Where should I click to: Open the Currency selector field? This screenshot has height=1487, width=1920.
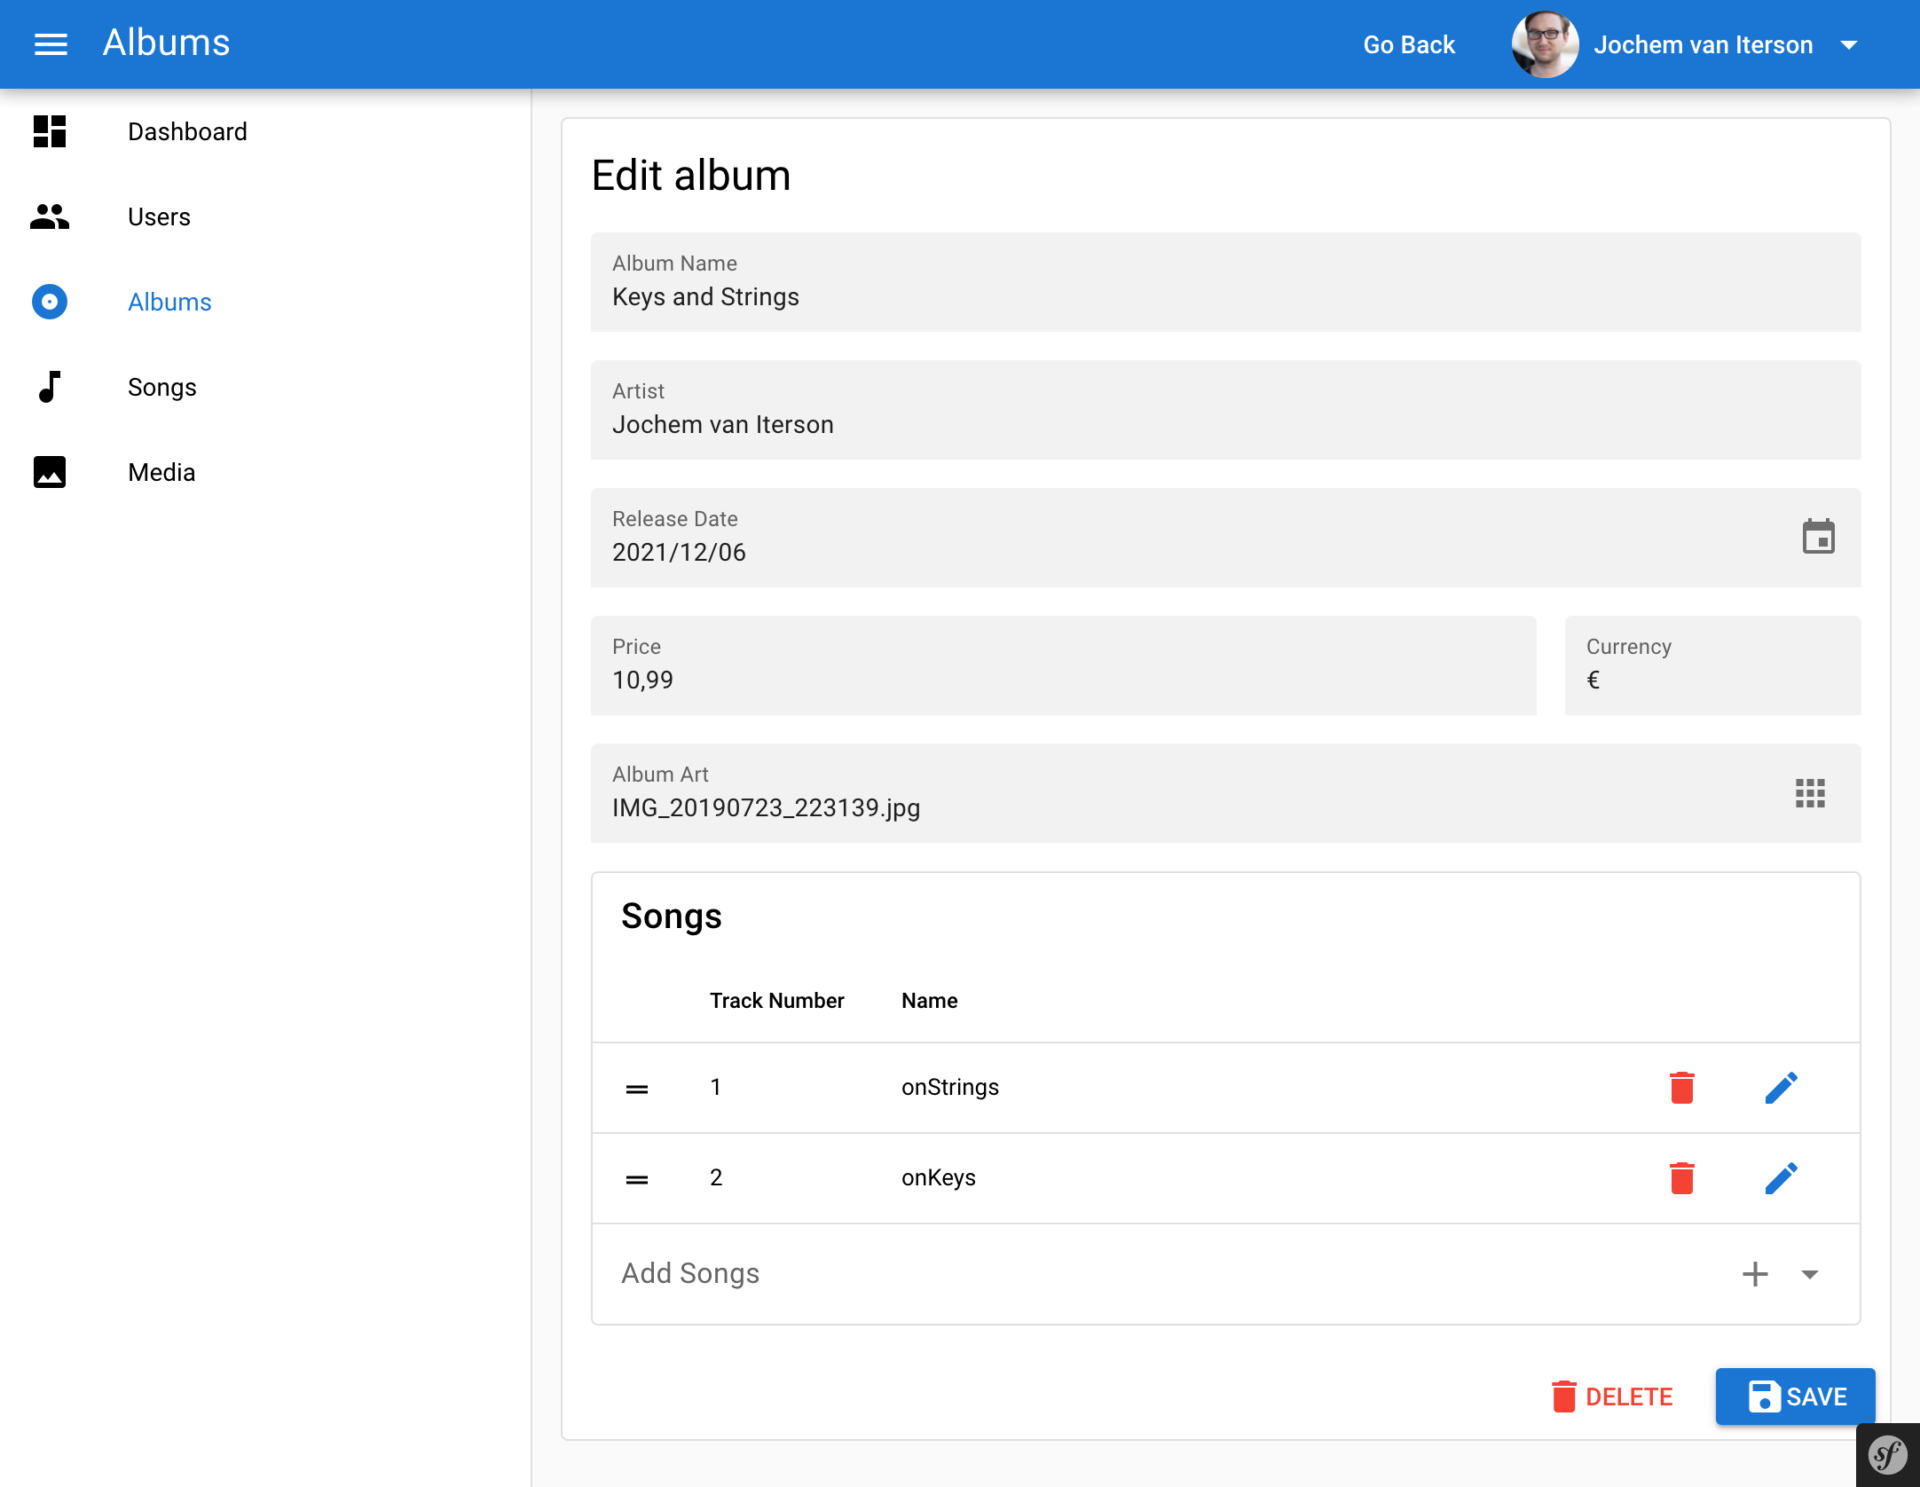point(1712,665)
